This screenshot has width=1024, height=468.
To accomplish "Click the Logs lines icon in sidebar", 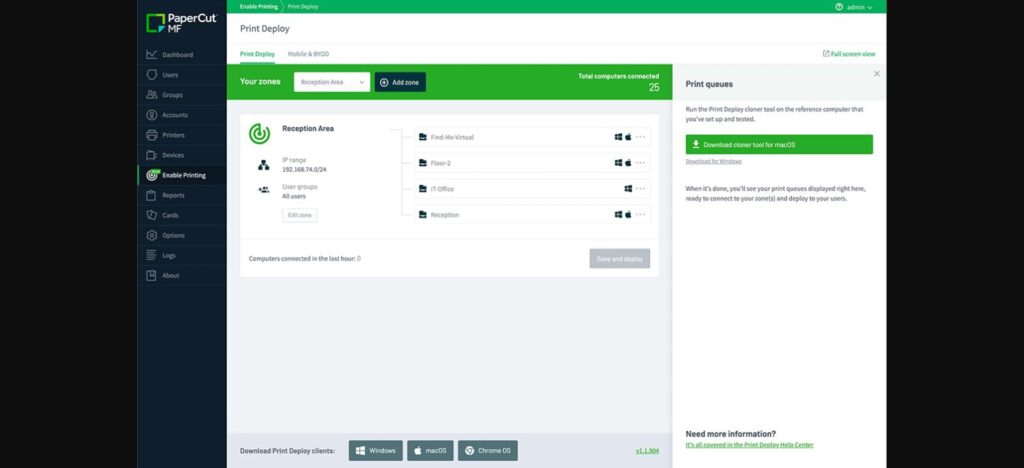I will pos(152,255).
